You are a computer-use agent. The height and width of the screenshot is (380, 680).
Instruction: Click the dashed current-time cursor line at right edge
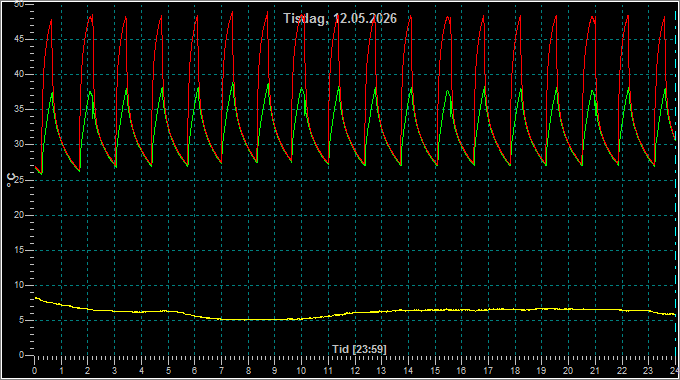[x=675, y=182]
